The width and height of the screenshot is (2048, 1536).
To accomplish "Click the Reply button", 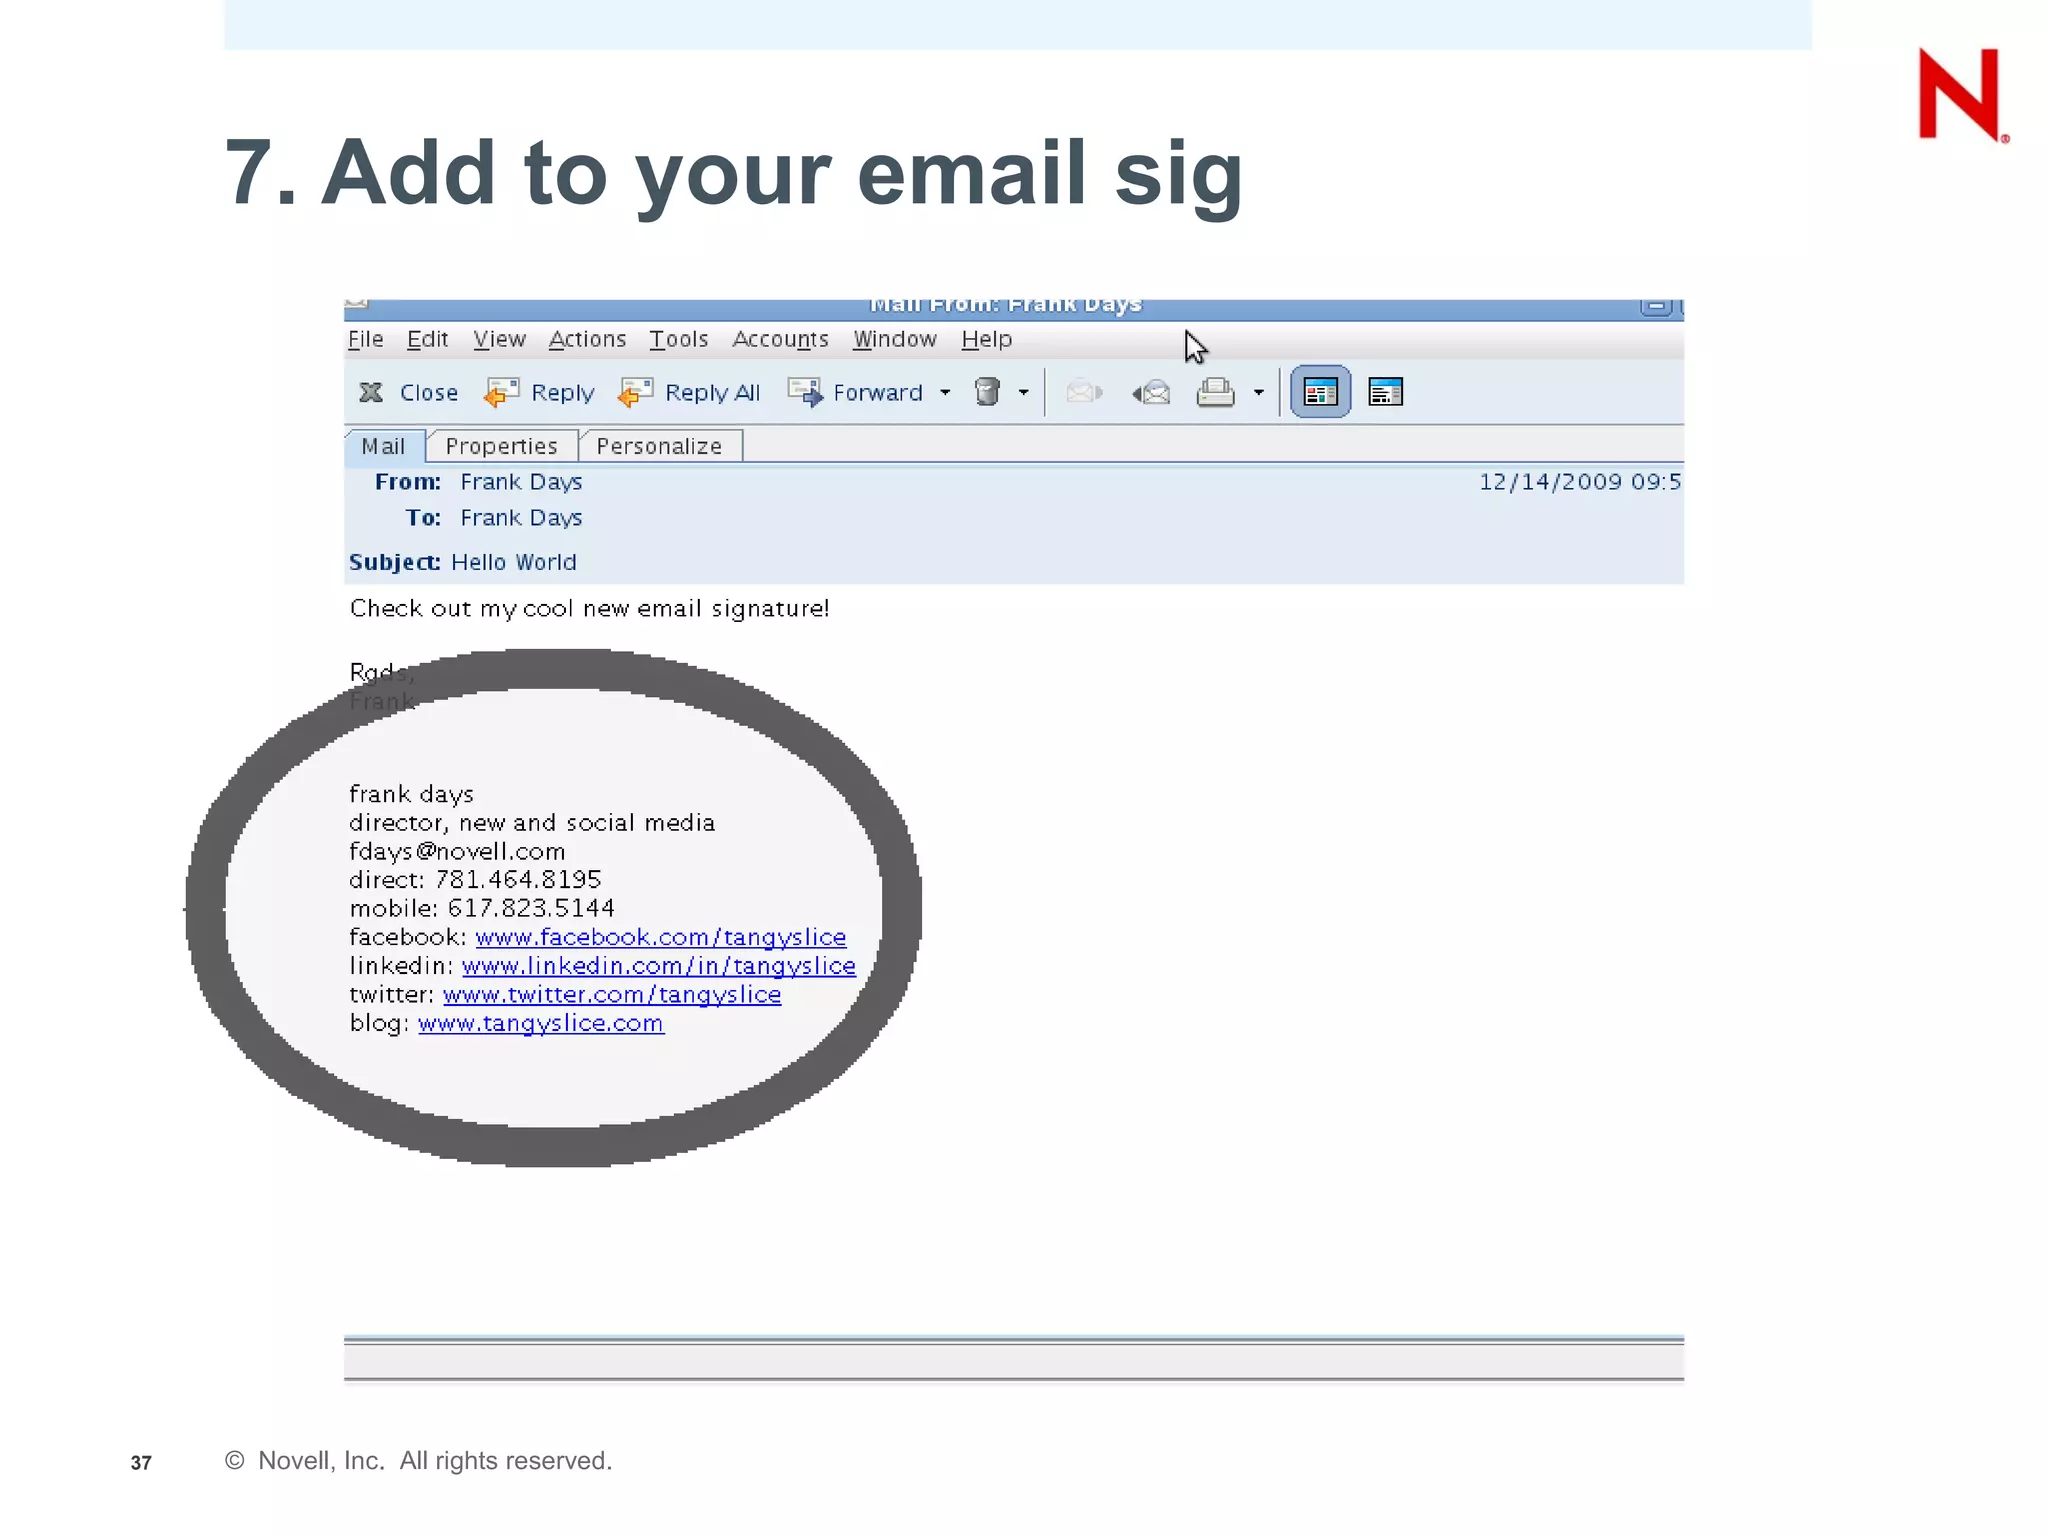I will click(x=539, y=392).
